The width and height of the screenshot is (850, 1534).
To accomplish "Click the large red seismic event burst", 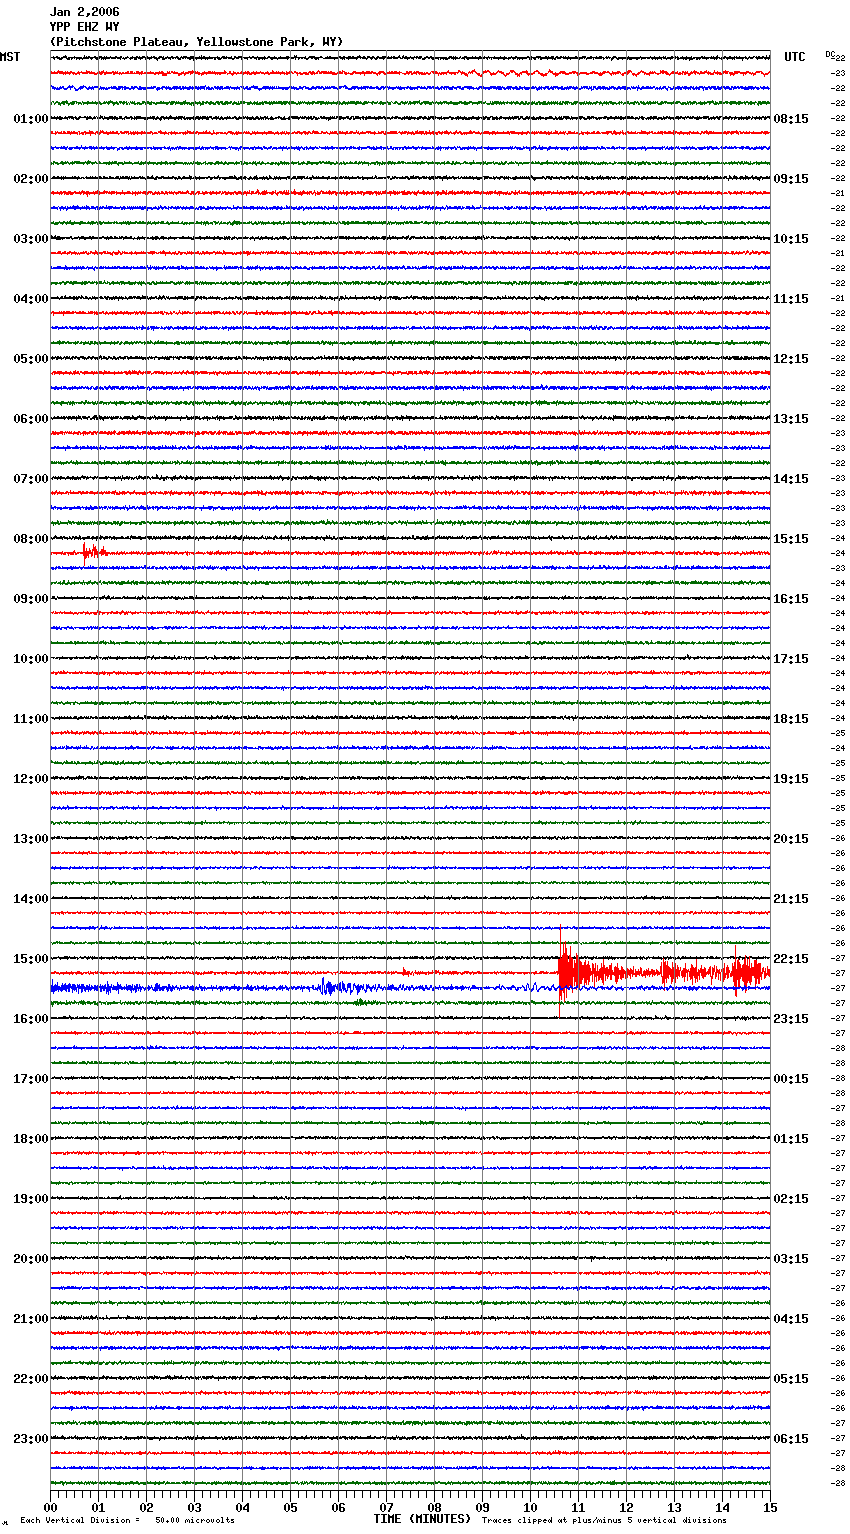I will tap(663, 971).
